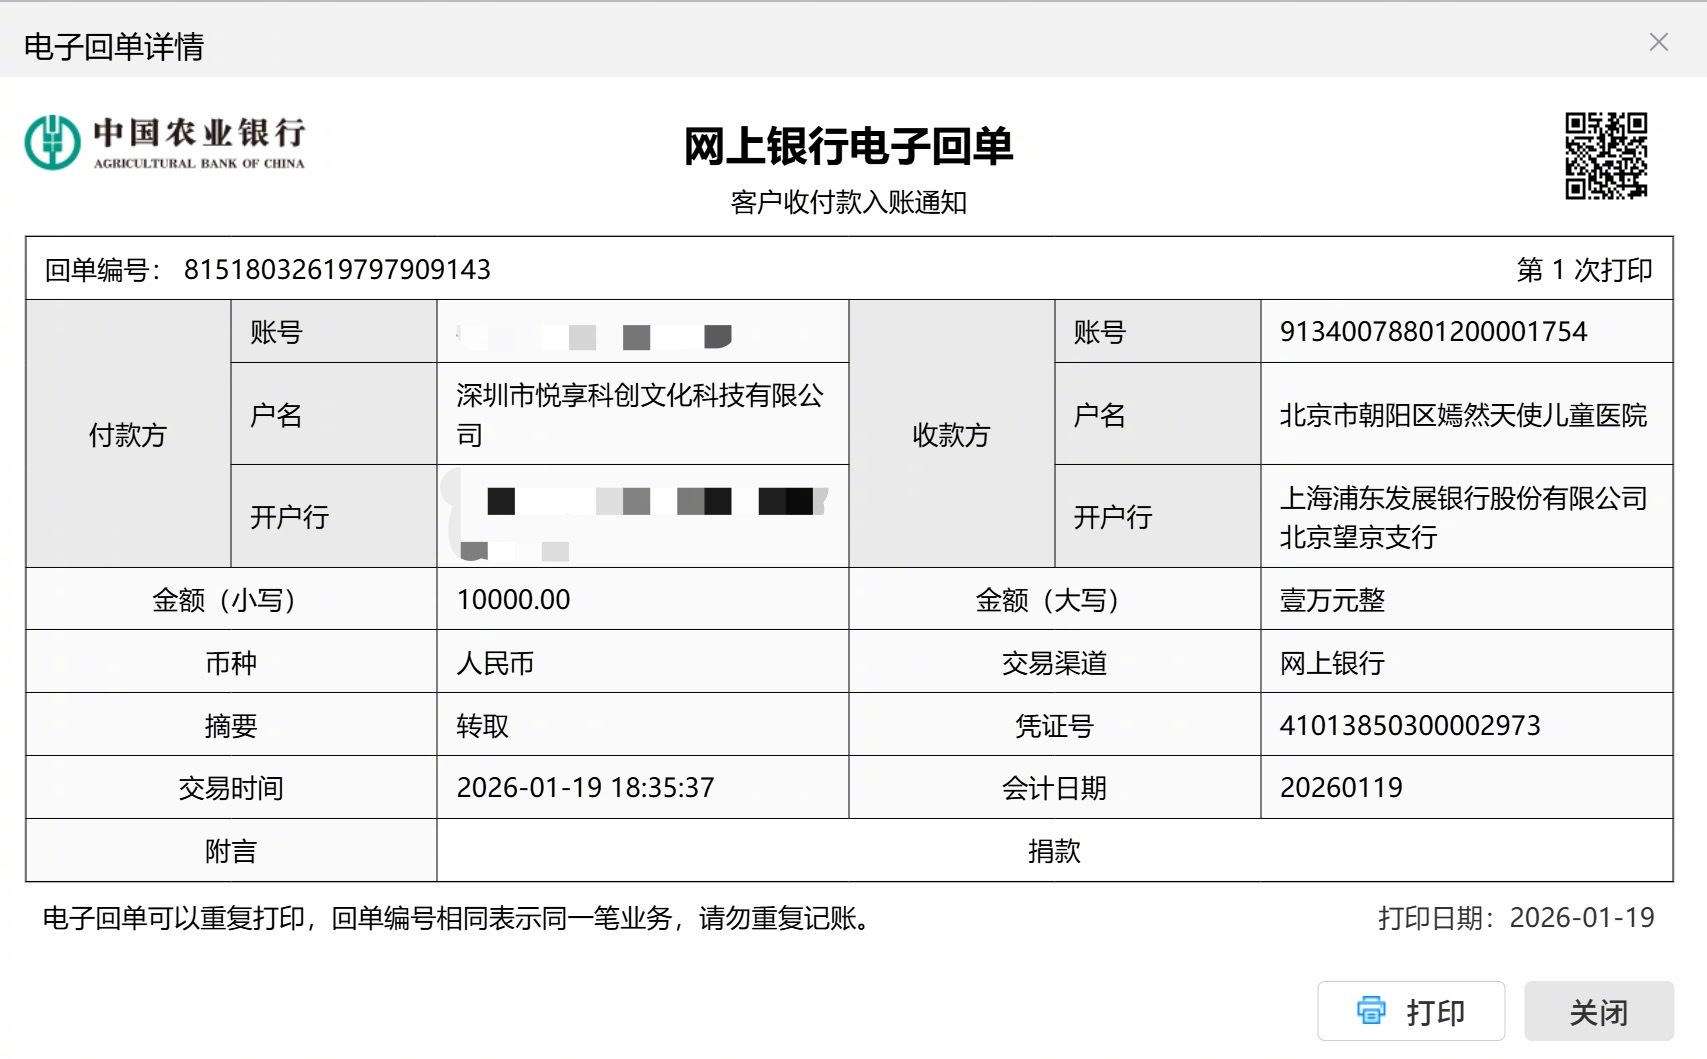Click the 打印 button to print receipt

coord(1410,1011)
